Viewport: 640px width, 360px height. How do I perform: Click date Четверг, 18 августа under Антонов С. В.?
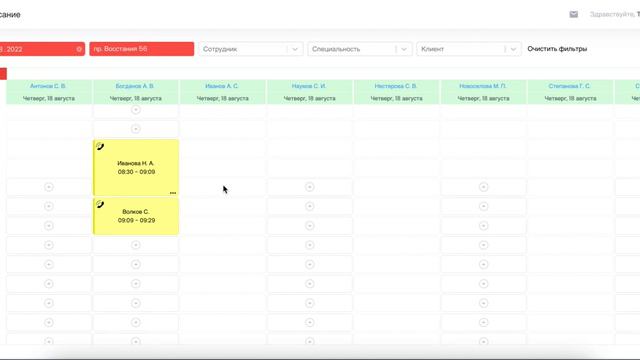pyautogui.click(x=49, y=98)
